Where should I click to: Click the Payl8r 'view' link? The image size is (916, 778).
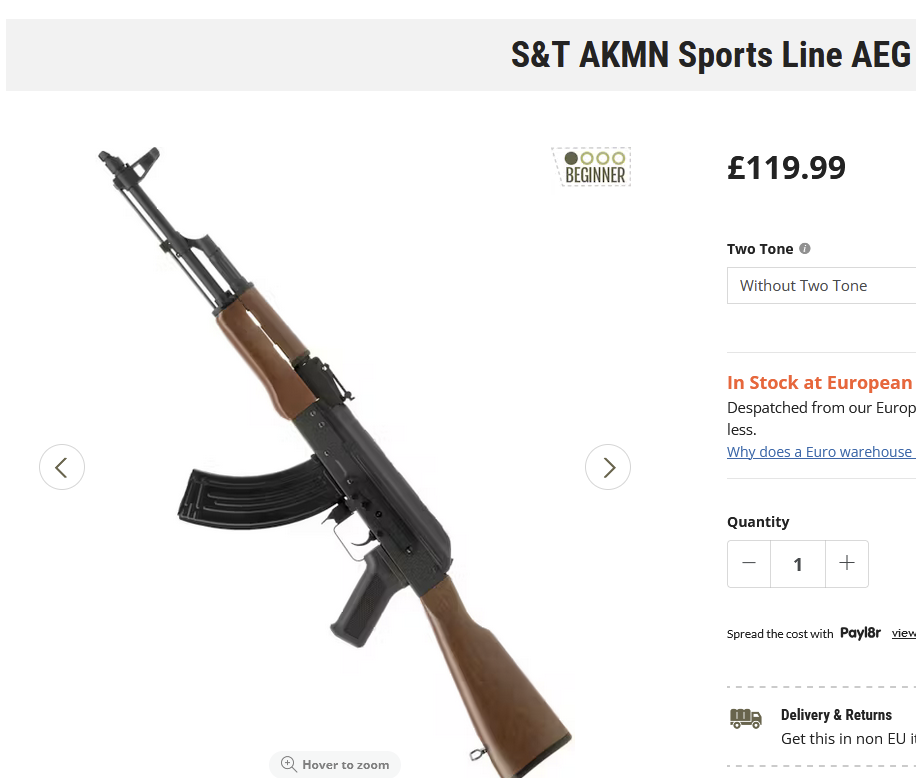pyautogui.click(x=904, y=633)
